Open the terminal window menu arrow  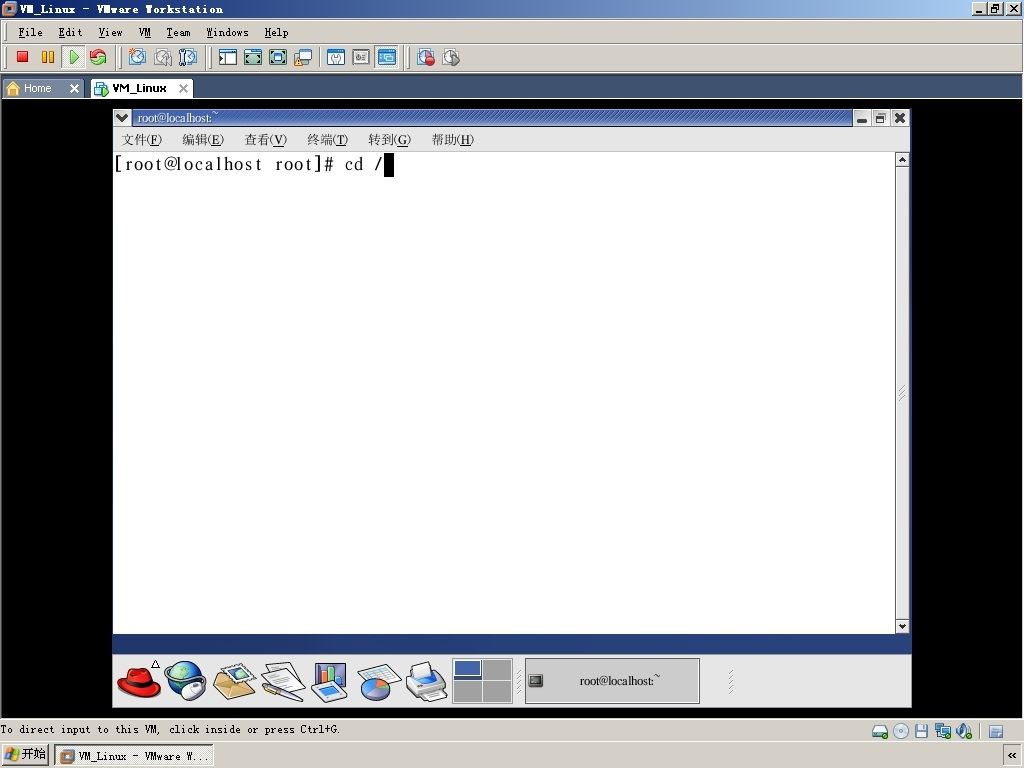[x=122, y=118]
